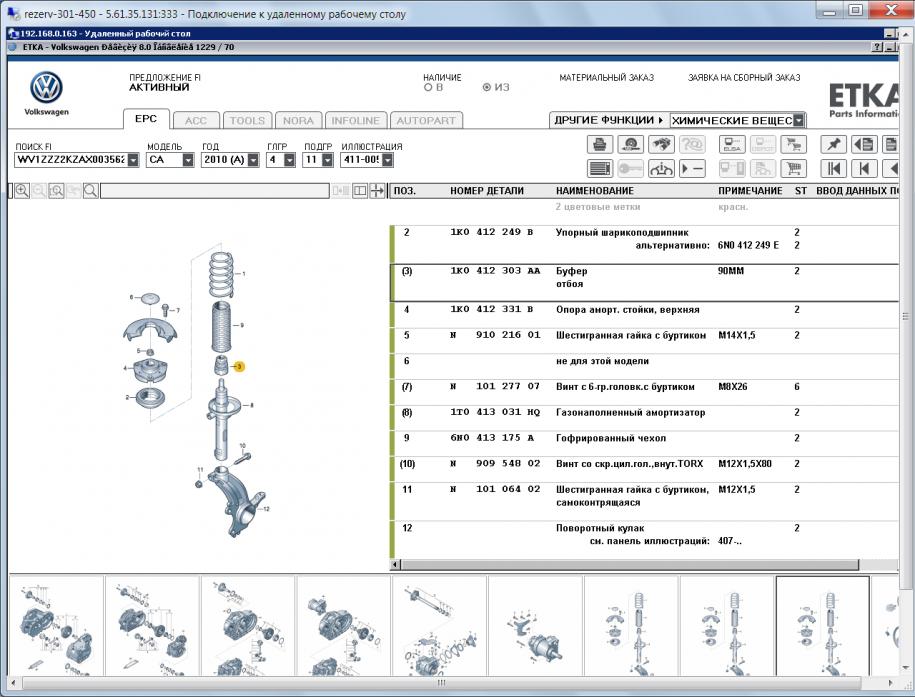This screenshot has width=915, height=697.
Task: Click the ПРЕДЛОЖЕНИЕ FI АКТИВНЫЙ label
Action: pos(165,82)
